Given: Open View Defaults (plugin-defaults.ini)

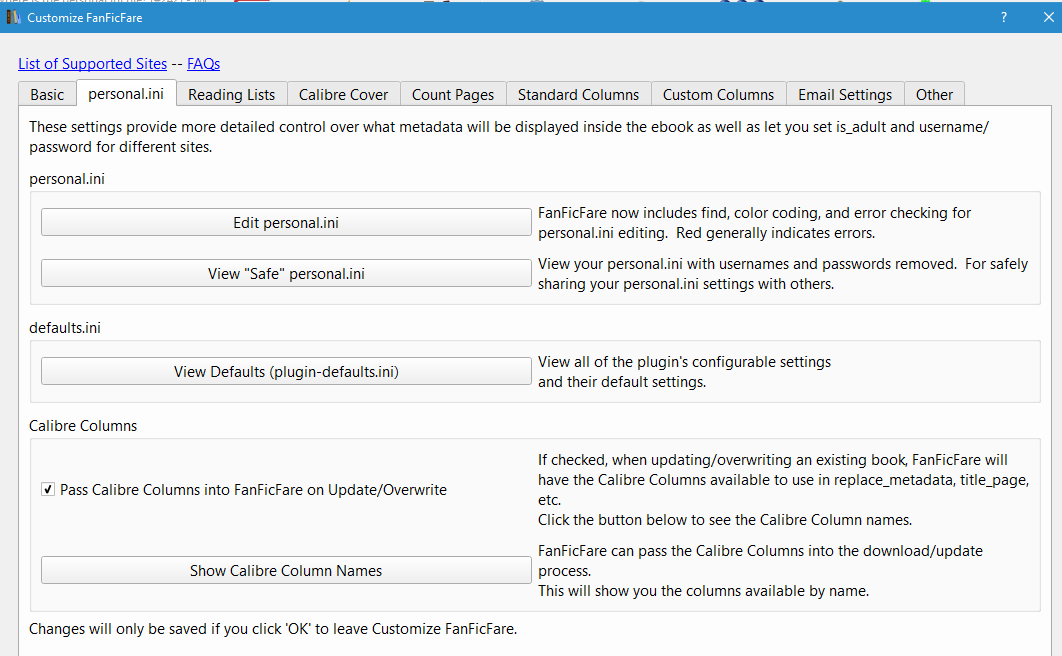Looking at the screenshot, I should (286, 372).
